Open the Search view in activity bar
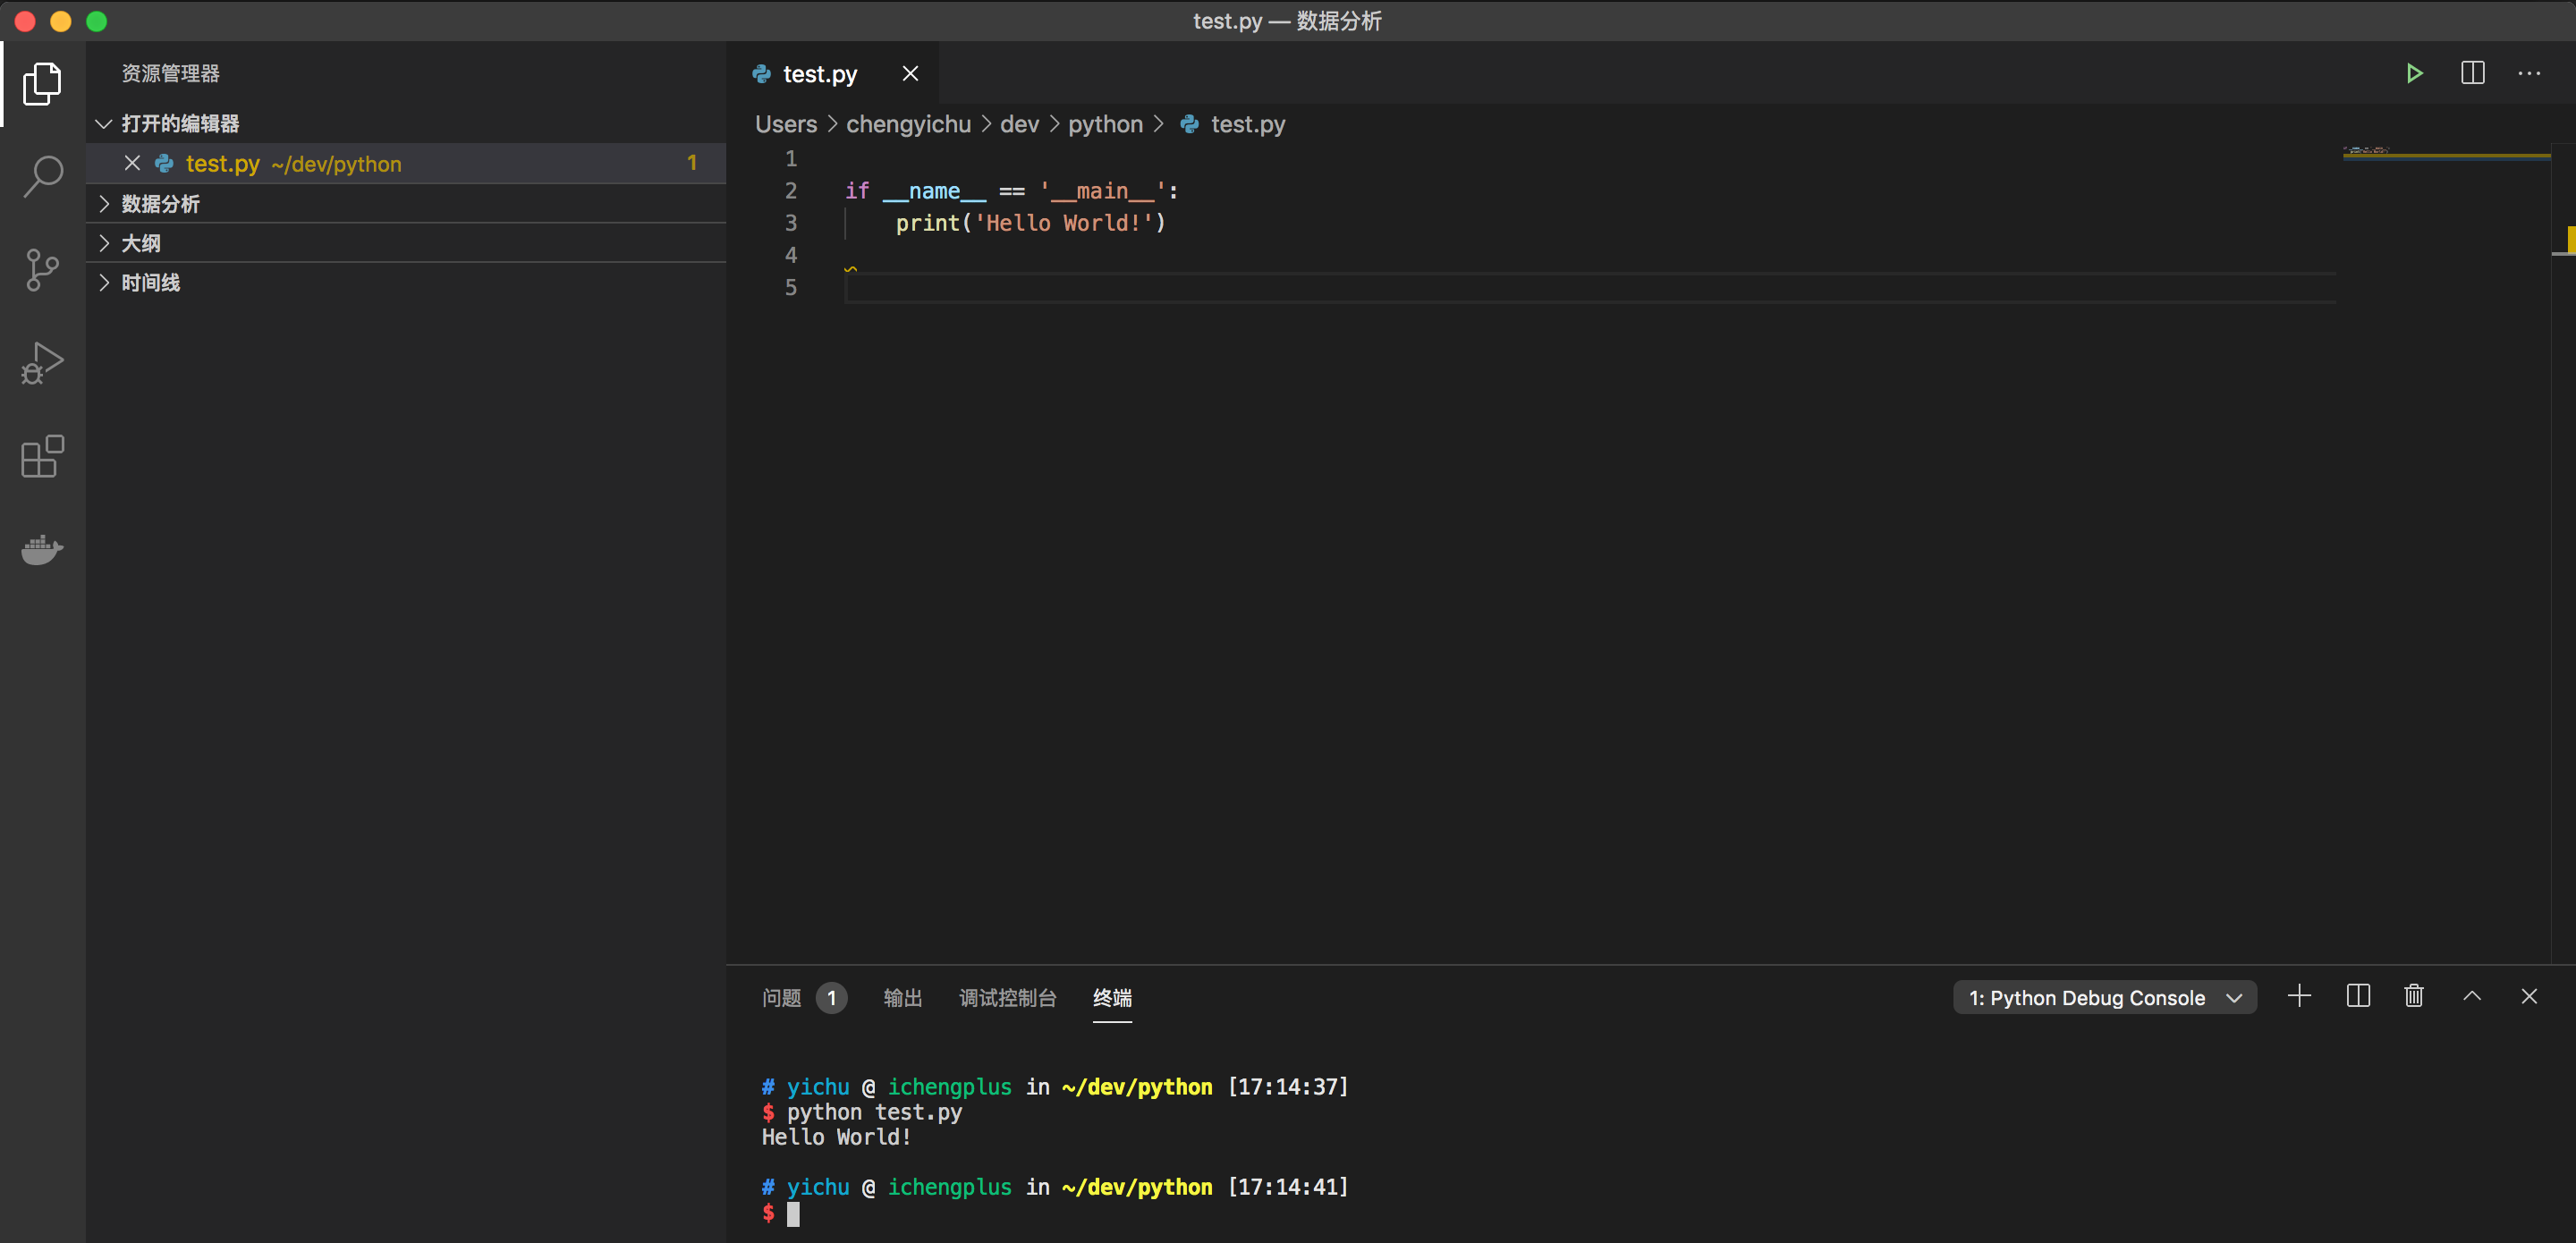 pyautogui.click(x=42, y=177)
